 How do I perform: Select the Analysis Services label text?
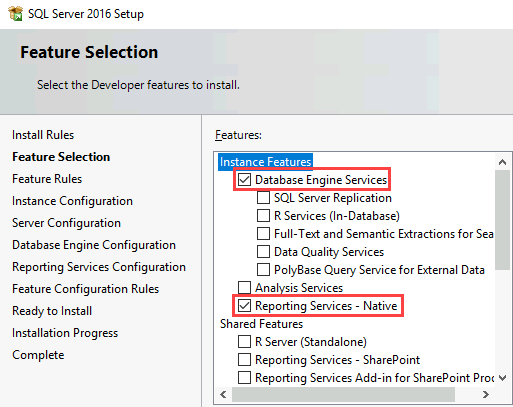pos(299,288)
